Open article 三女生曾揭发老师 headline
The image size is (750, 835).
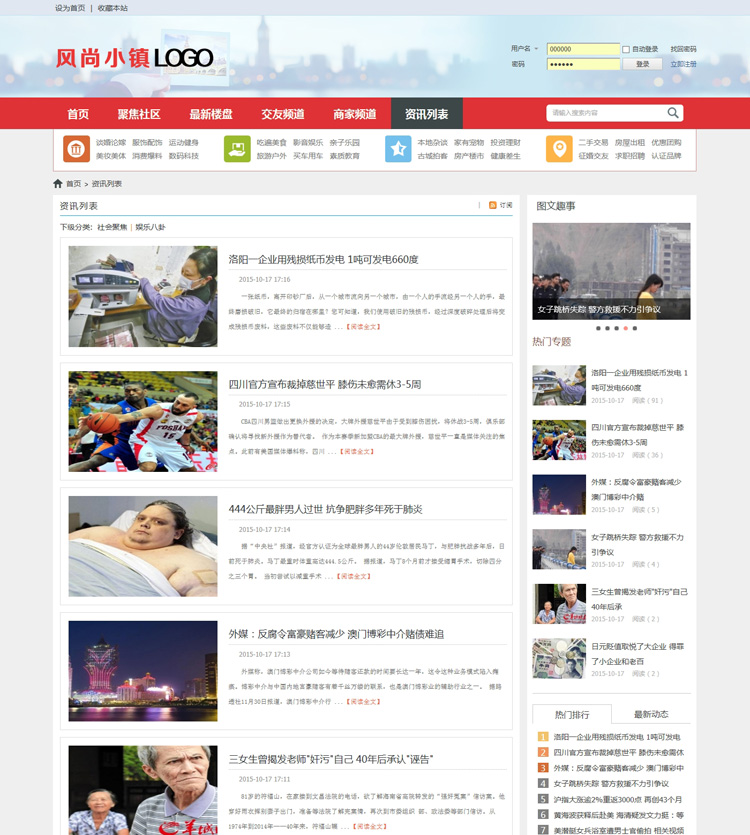click(x=331, y=759)
